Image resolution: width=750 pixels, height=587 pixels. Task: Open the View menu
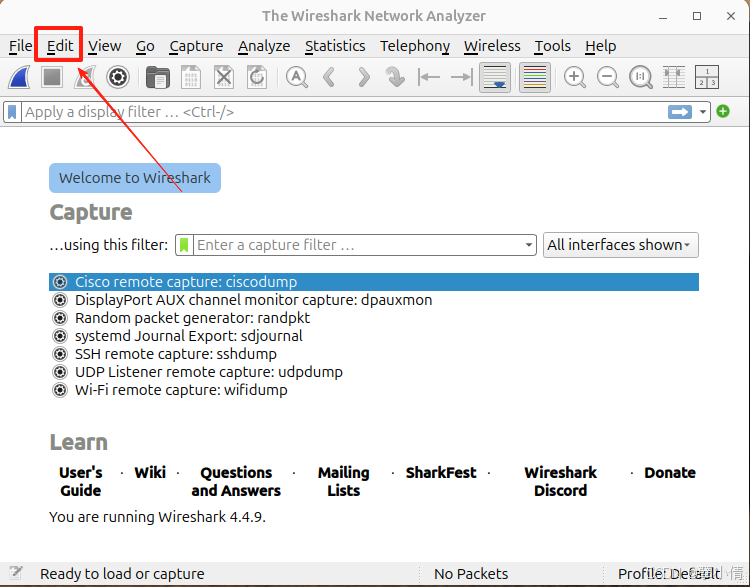pyautogui.click(x=104, y=46)
